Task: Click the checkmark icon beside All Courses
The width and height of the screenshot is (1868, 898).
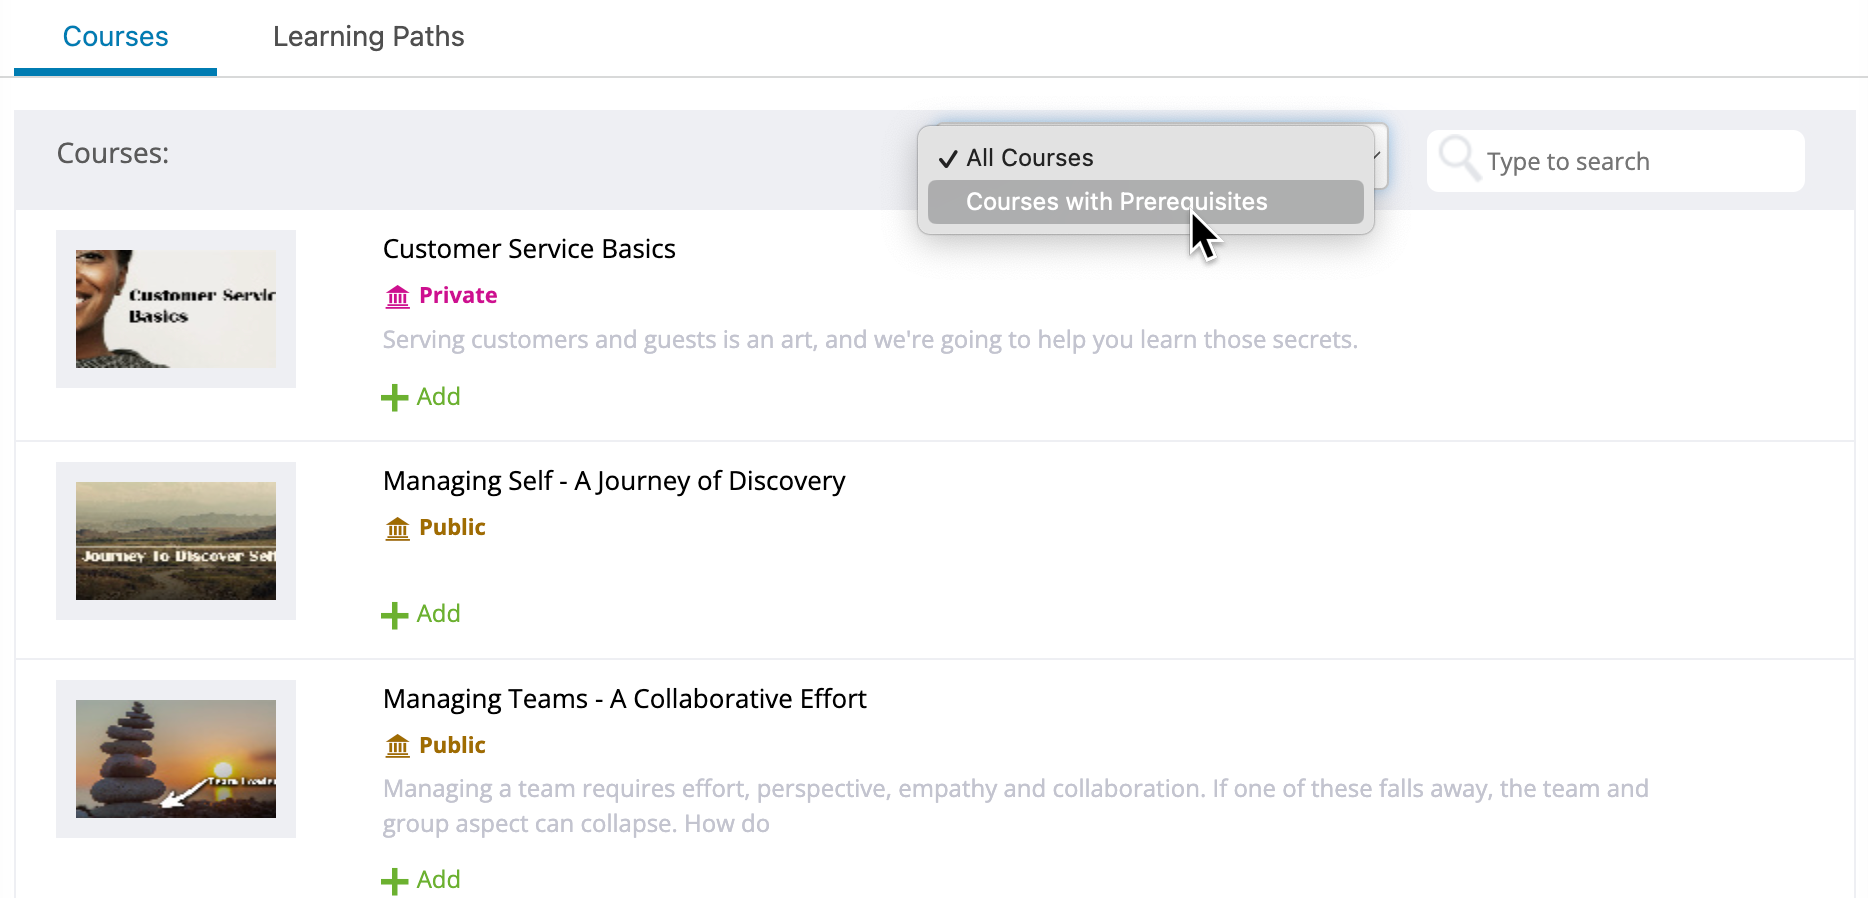Action: coord(946,157)
